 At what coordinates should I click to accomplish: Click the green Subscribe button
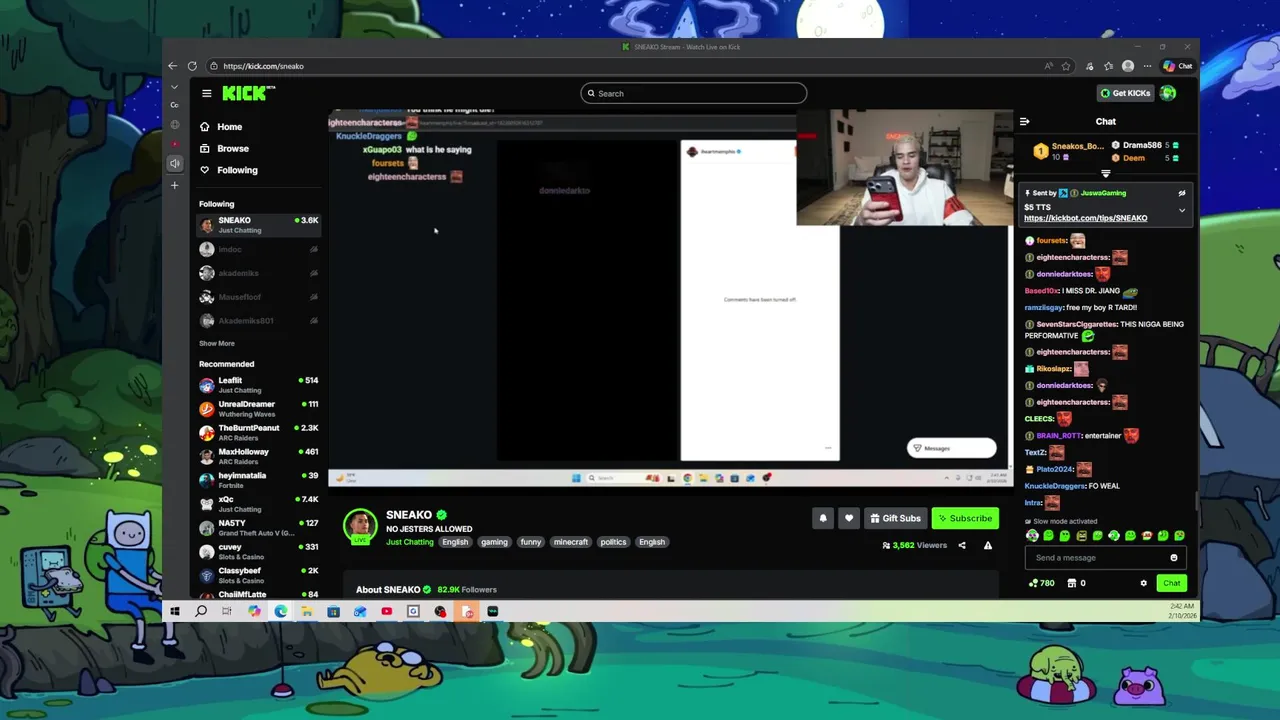(965, 518)
